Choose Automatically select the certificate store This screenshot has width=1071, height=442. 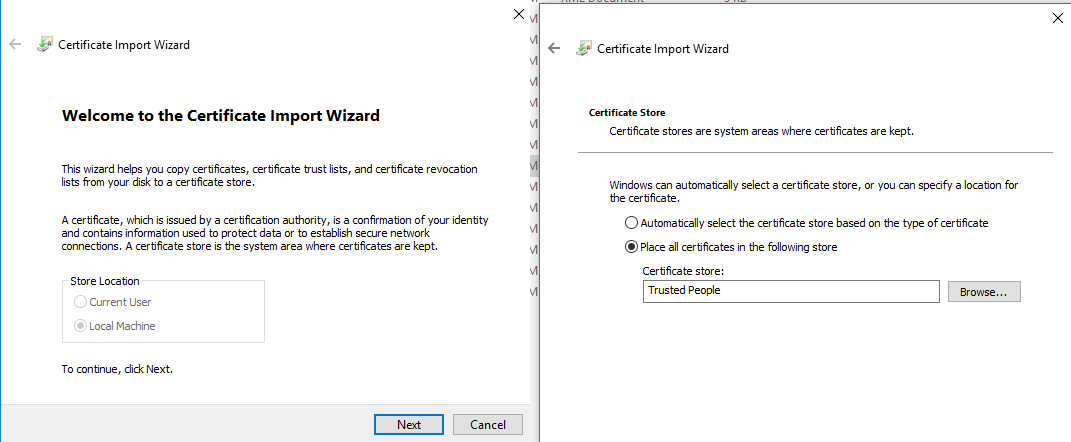pyautogui.click(x=807, y=223)
